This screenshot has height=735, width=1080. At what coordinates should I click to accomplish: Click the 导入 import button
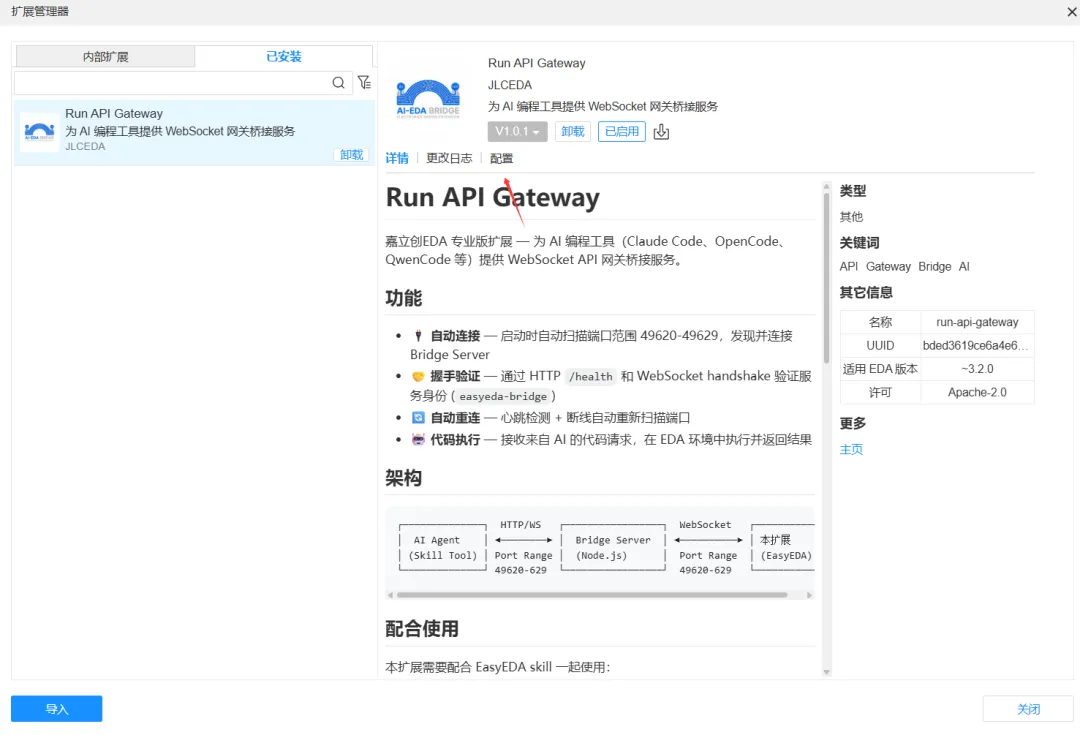[56, 709]
